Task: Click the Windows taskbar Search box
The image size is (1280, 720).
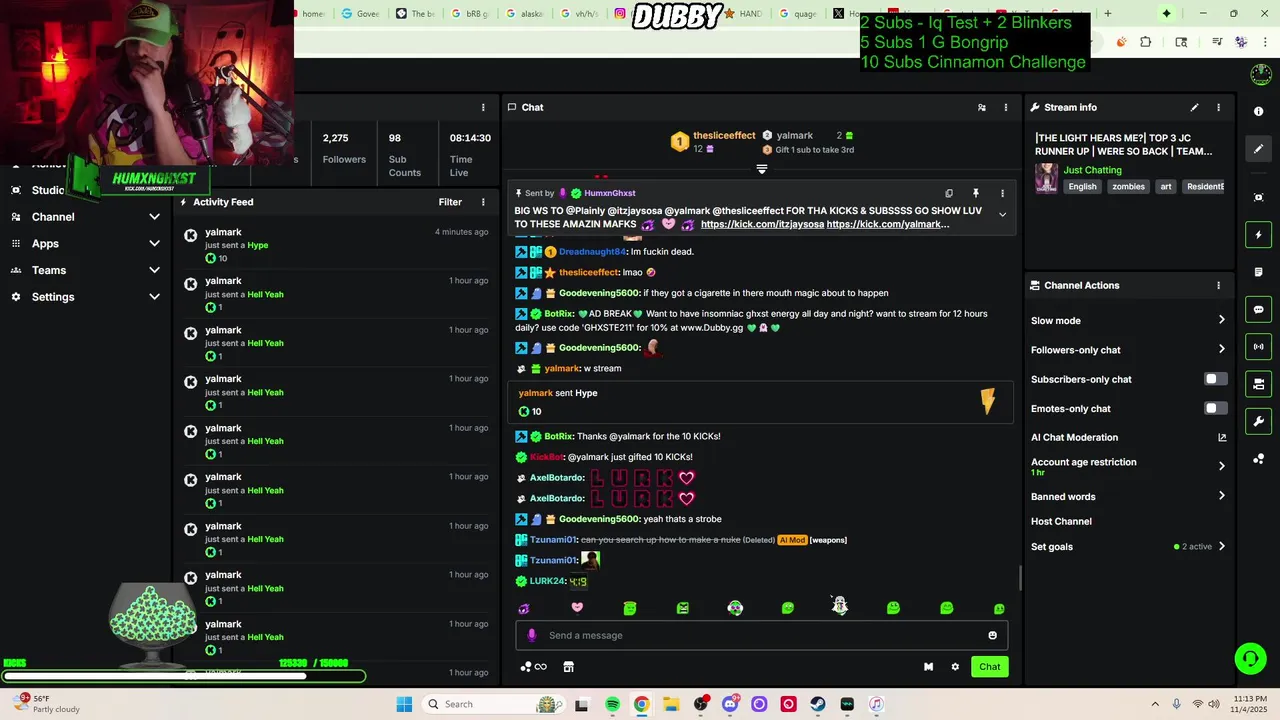Action: pos(495,704)
